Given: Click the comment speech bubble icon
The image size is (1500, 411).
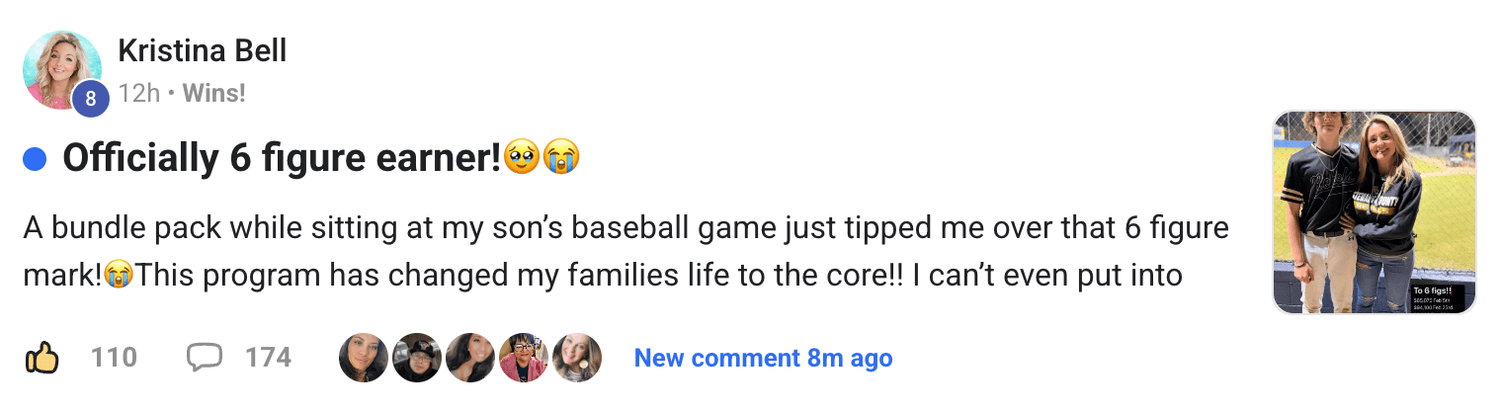Looking at the screenshot, I should point(204,357).
